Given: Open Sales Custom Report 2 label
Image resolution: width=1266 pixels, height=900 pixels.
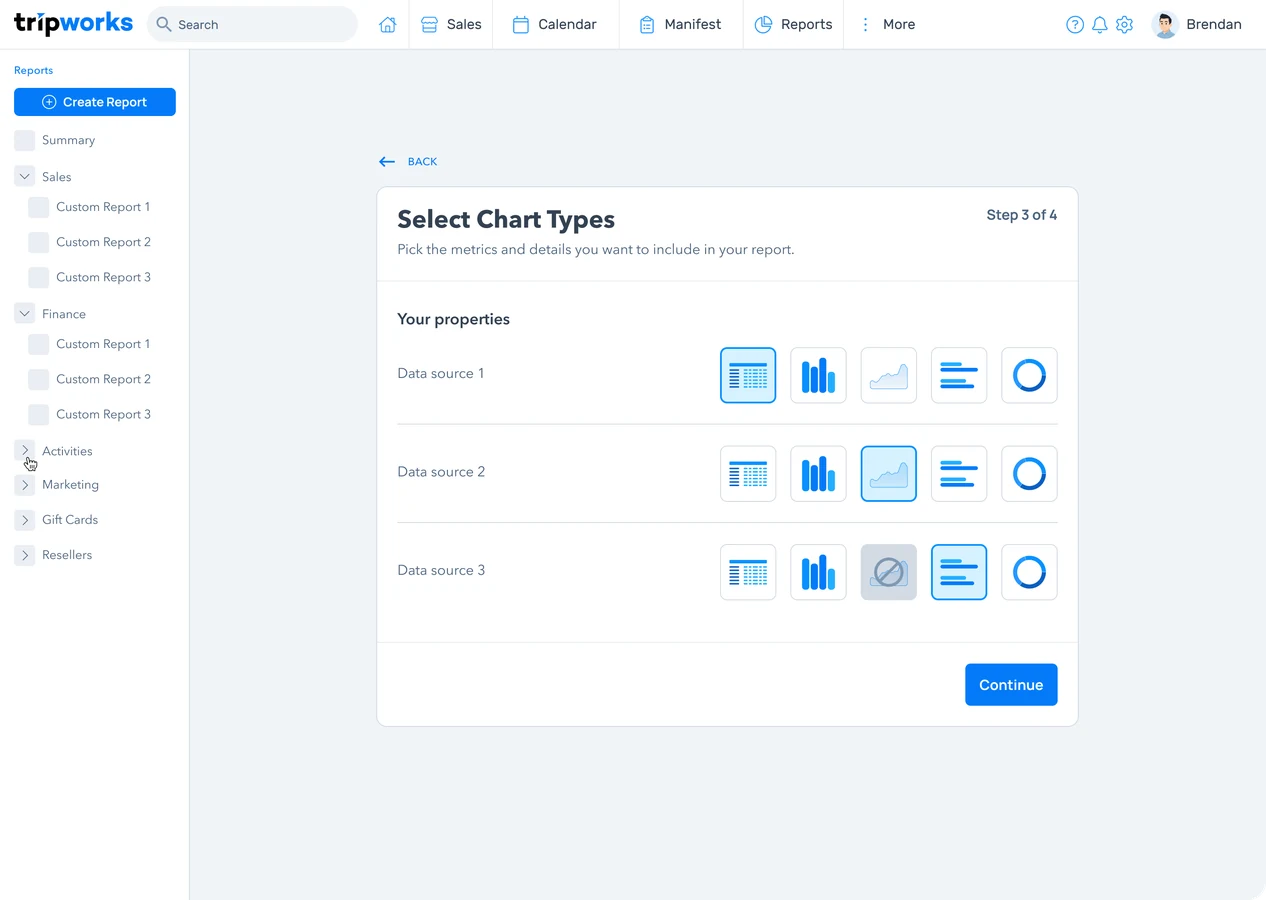Looking at the screenshot, I should [103, 242].
